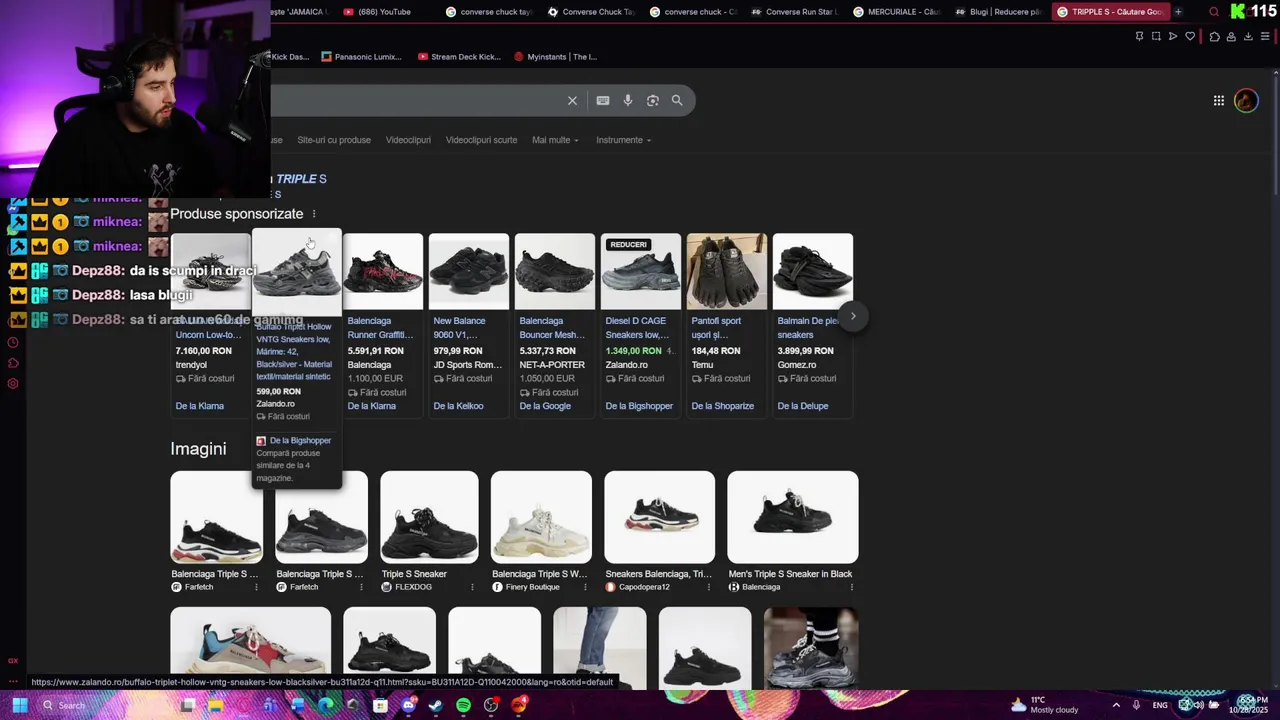The image size is (1280, 720).
Task: Open the tab search magnifier icon
Action: click(x=1214, y=12)
